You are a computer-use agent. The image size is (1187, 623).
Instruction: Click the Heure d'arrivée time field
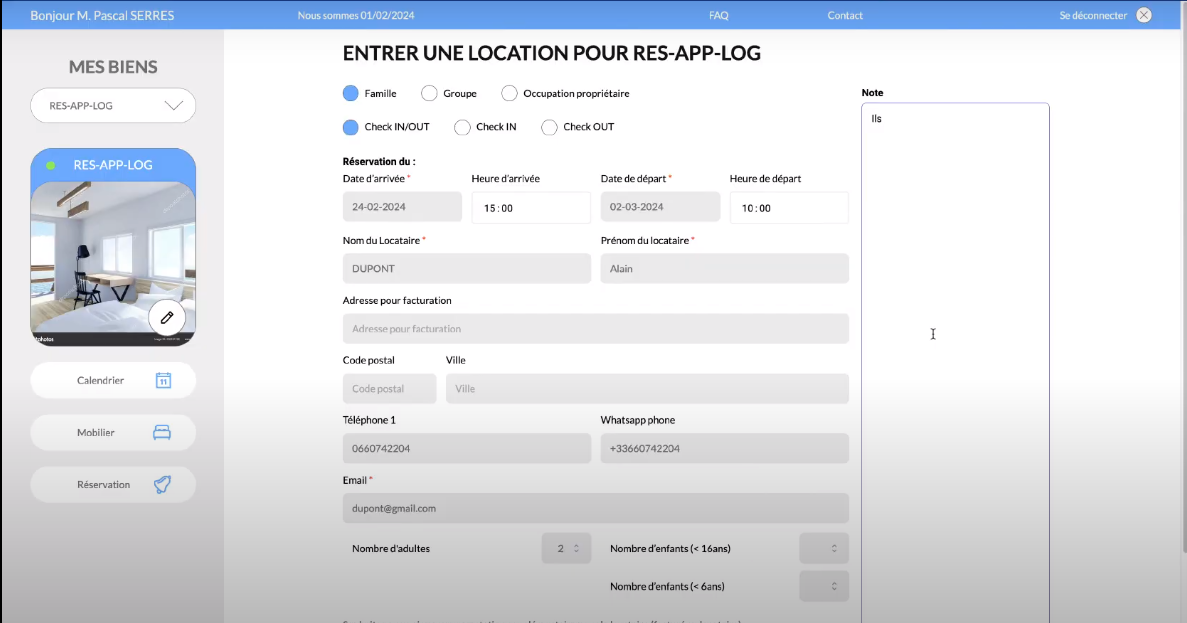pos(531,208)
